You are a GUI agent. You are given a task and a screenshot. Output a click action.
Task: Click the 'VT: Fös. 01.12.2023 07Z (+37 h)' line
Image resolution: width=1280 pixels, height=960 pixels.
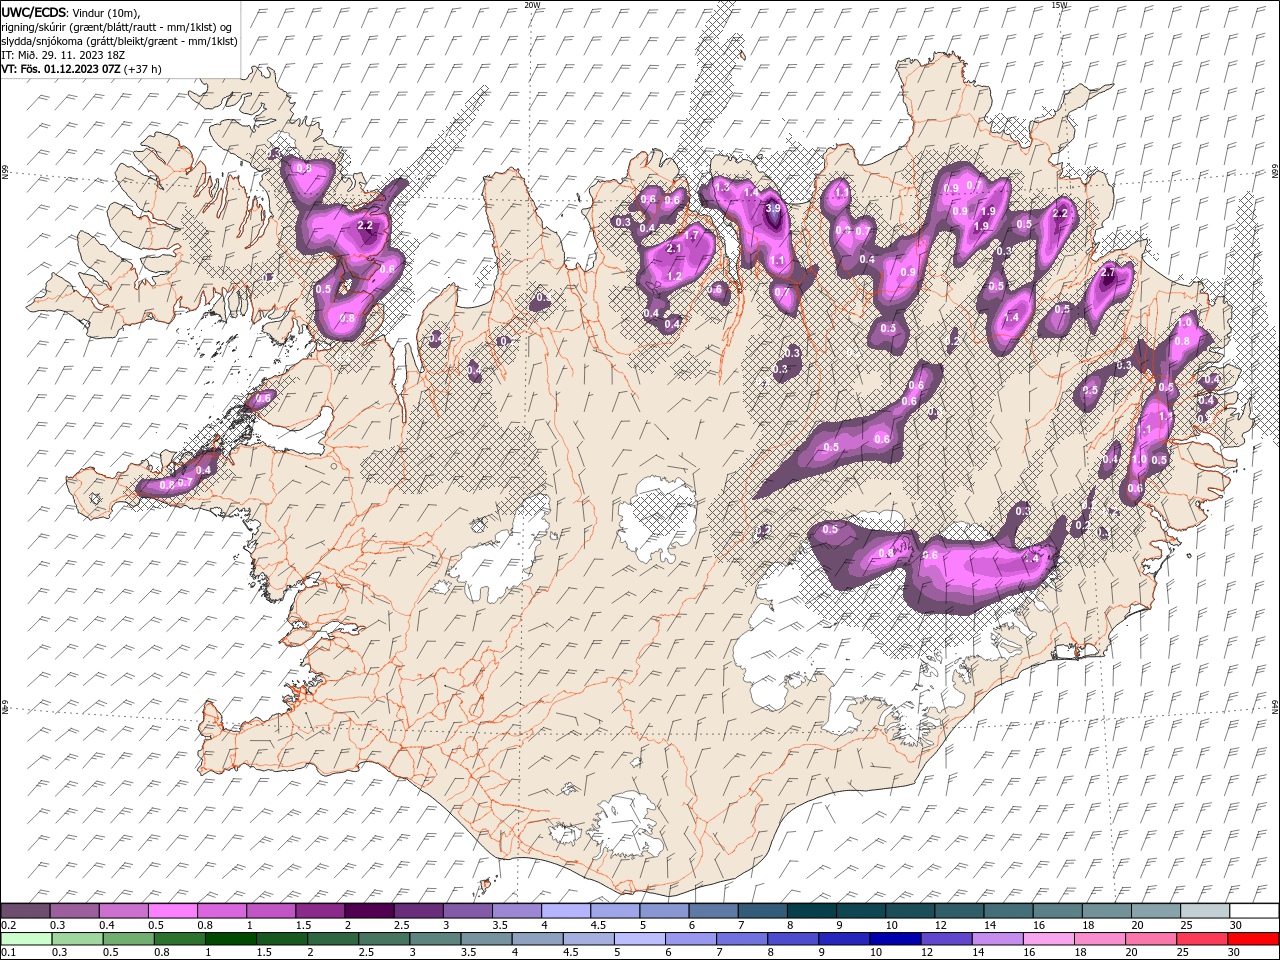pos(82,69)
